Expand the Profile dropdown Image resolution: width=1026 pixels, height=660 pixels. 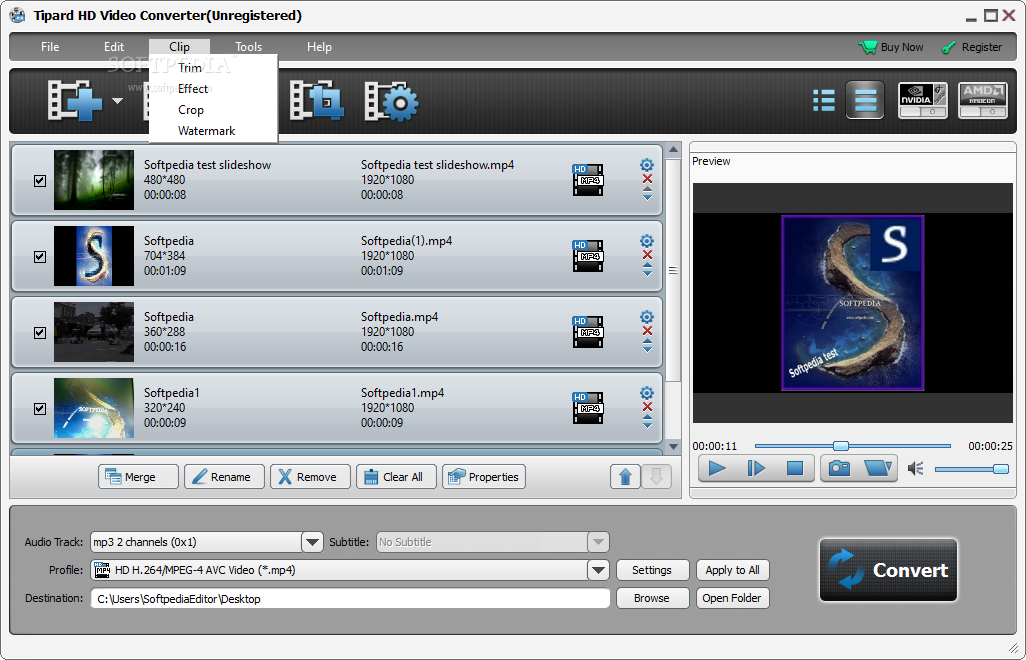point(598,570)
